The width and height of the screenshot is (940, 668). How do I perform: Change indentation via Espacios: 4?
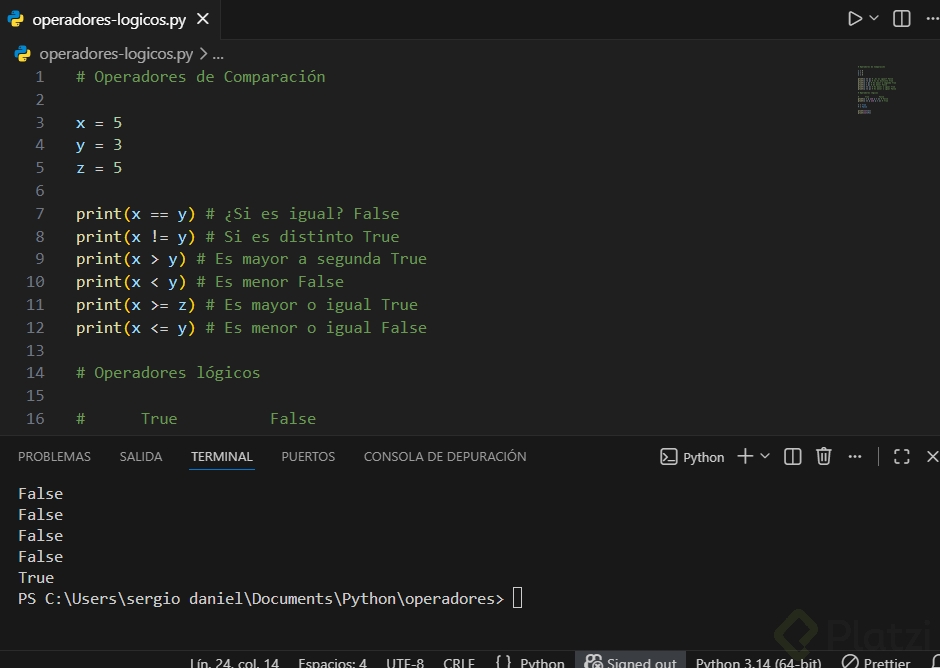[x=332, y=663]
